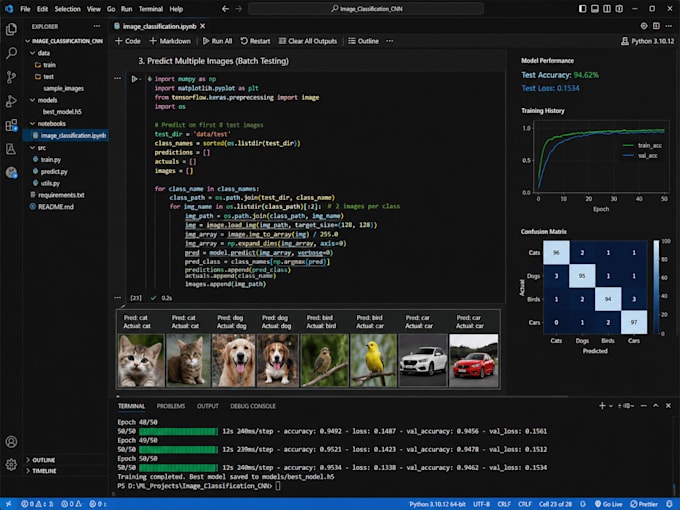Open the Terminal menu
This screenshot has height=510, width=680.
pos(150,9)
